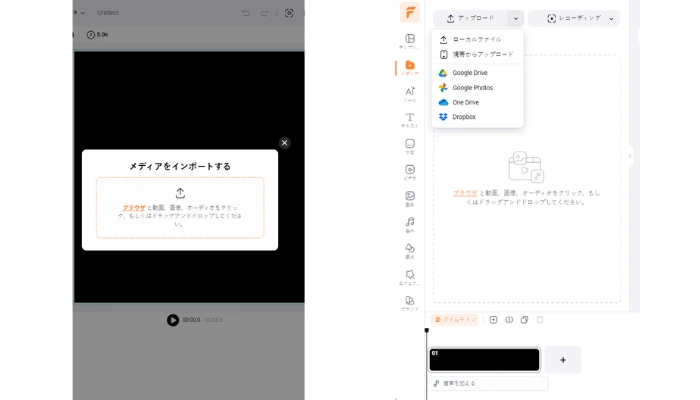Click the duplicate scene icon
The width and height of the screenshot is (700, 400).
pyautogui.click(x=525, y=320)
